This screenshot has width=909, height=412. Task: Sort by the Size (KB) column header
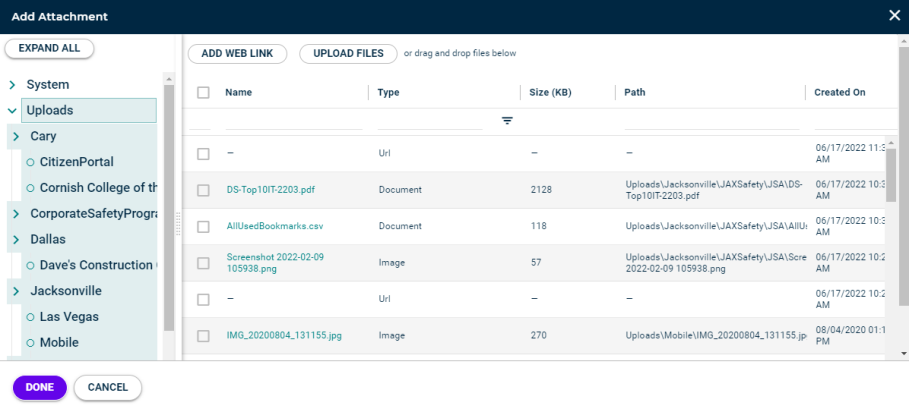click(551, 92)
